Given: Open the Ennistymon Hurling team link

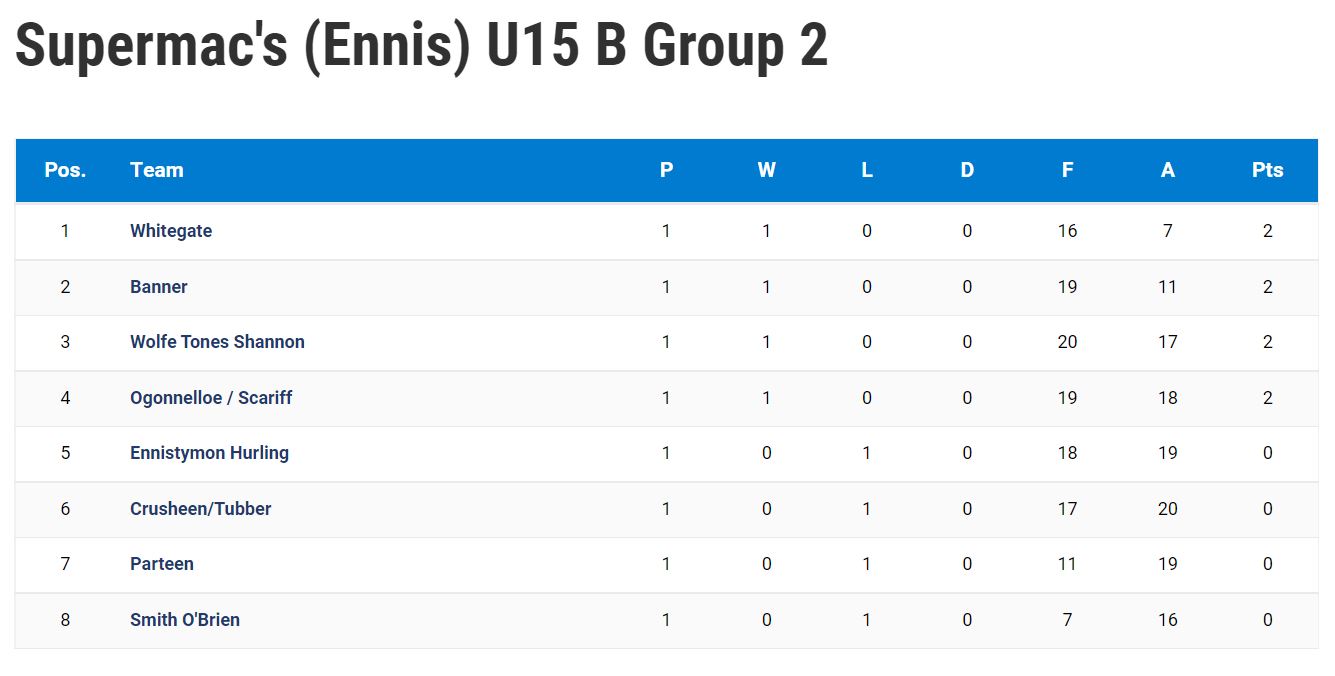Looking at the screenshot, I should (209, 453).
